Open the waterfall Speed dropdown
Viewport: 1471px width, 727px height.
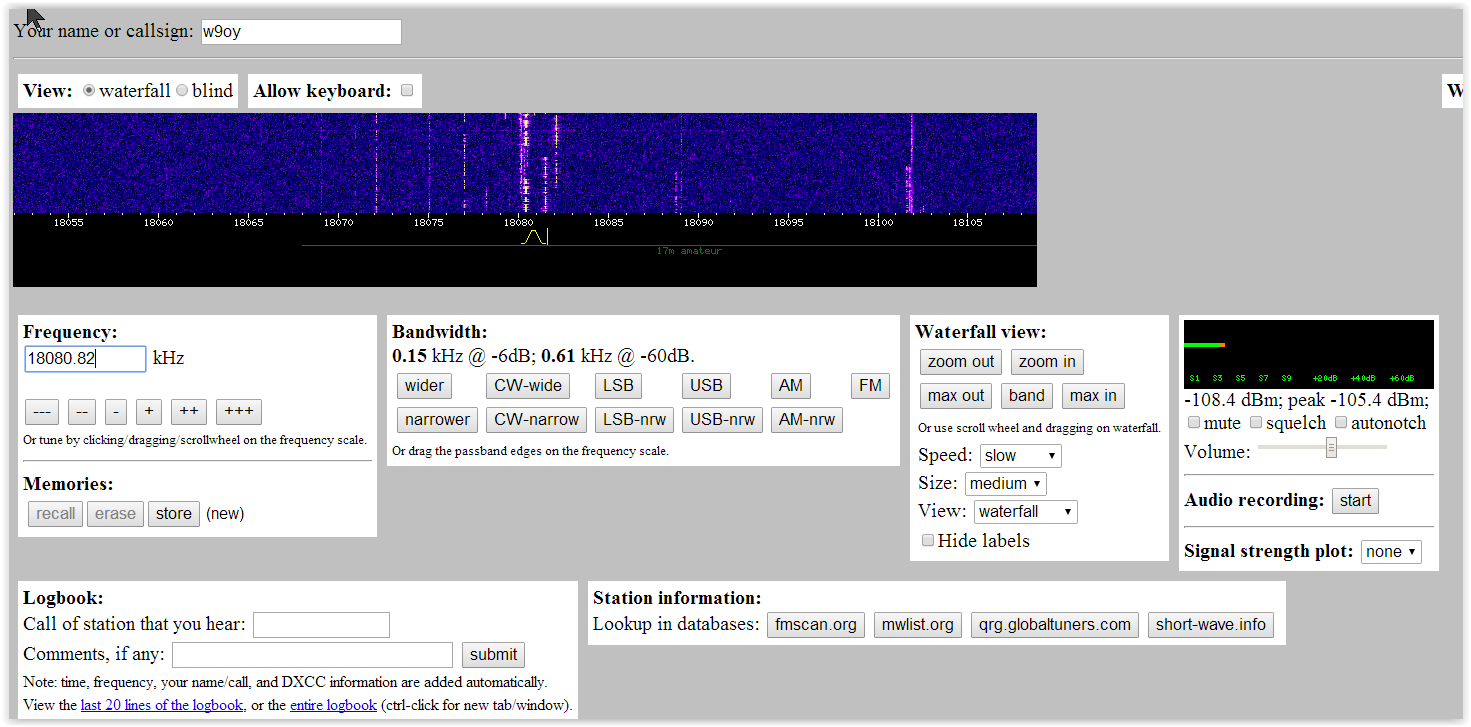point(1020,456)
